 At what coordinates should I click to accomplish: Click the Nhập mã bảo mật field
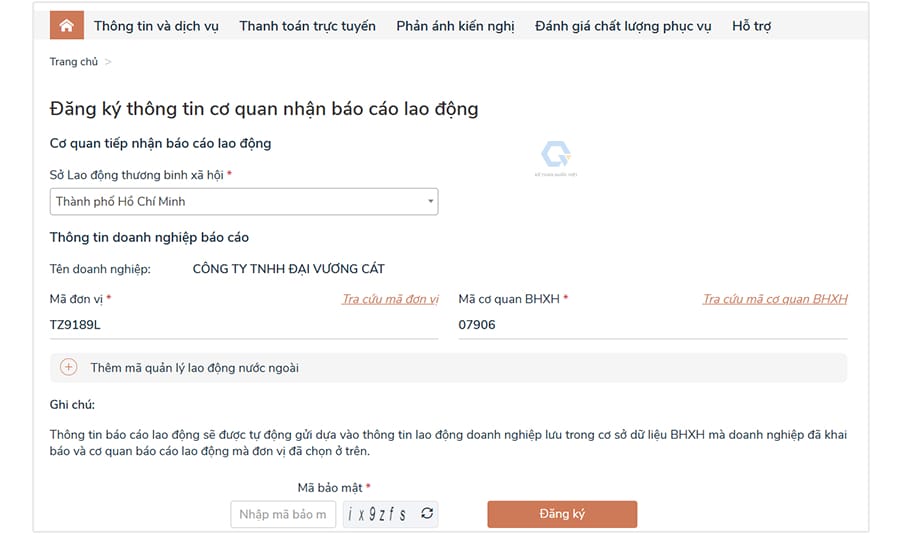click(284, 514)
